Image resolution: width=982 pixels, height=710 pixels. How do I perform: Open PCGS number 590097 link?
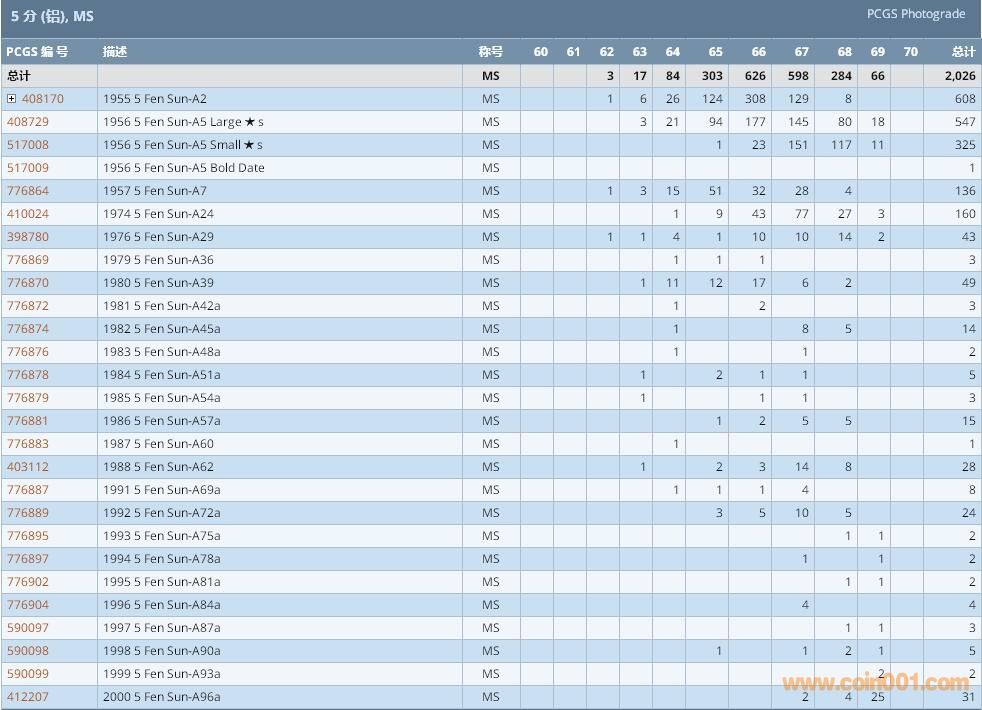(x=27, y=628)
